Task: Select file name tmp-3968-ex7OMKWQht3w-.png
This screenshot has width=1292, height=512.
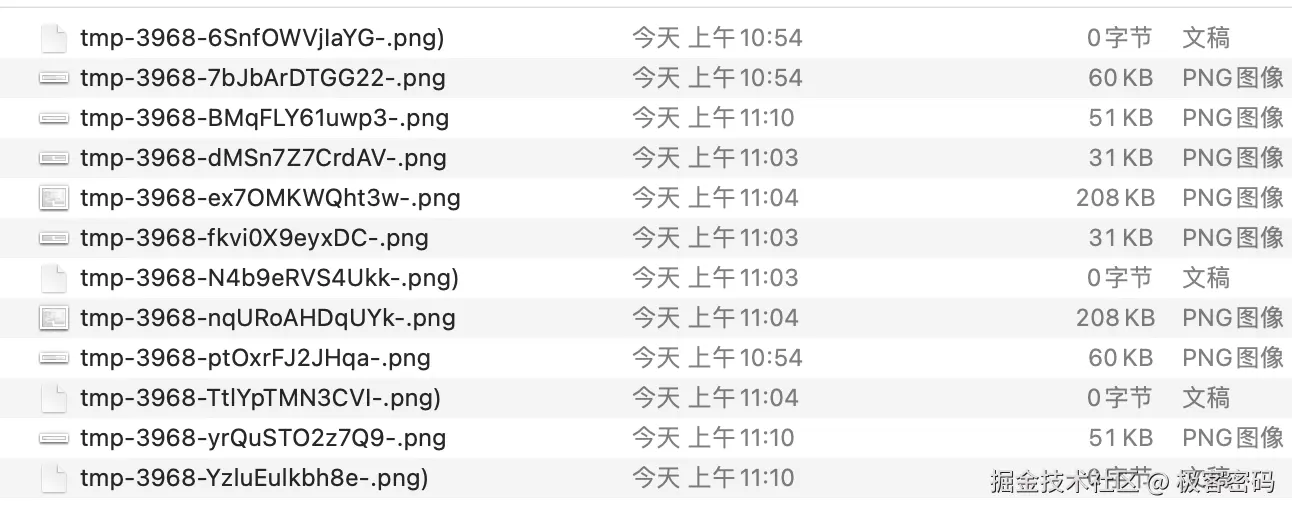Action: [270, 198]
